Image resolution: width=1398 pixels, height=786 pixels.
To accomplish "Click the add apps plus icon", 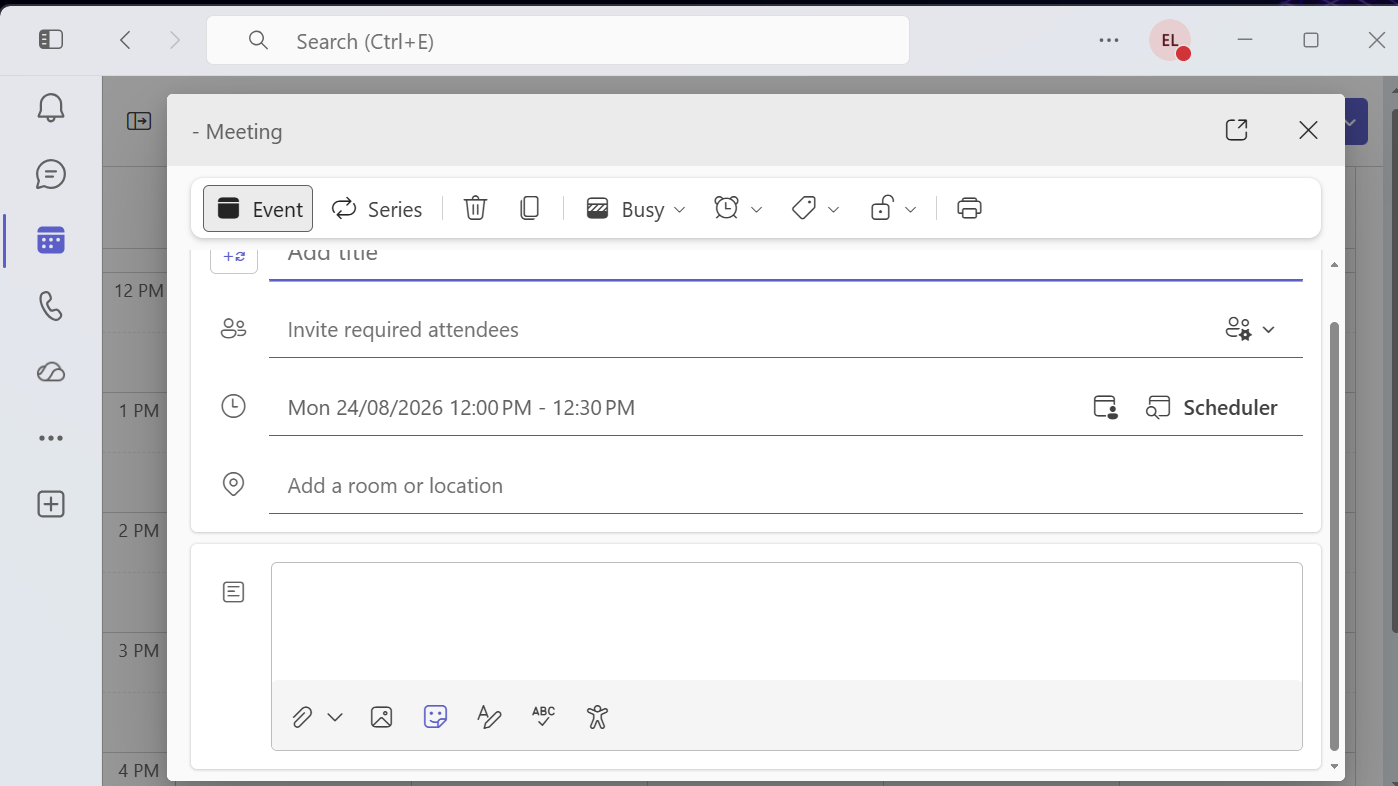I will [x=51, y=504].
